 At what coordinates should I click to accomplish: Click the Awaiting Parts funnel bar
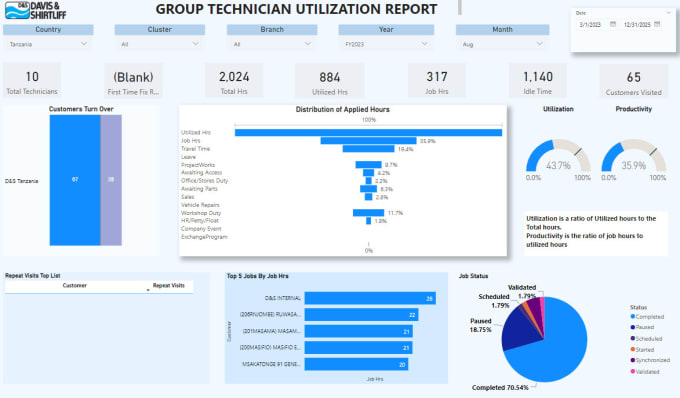(x=369, y=189)
